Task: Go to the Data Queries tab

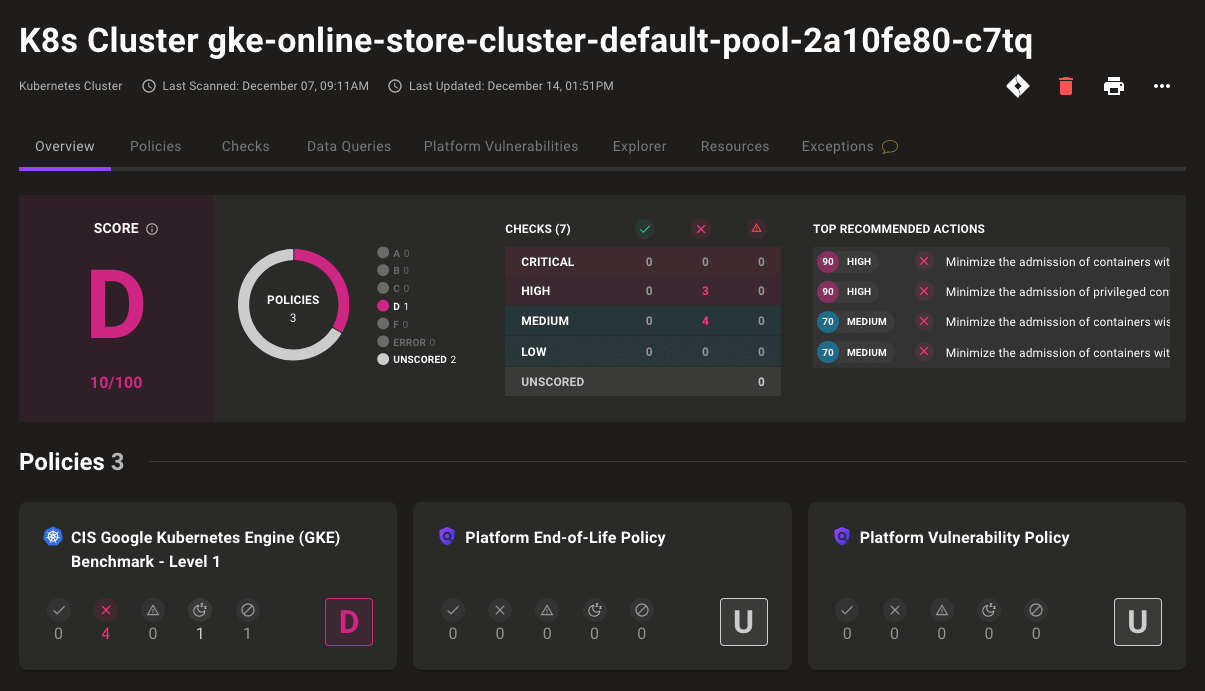Action: pyautogui.click(x=348, y=146)
